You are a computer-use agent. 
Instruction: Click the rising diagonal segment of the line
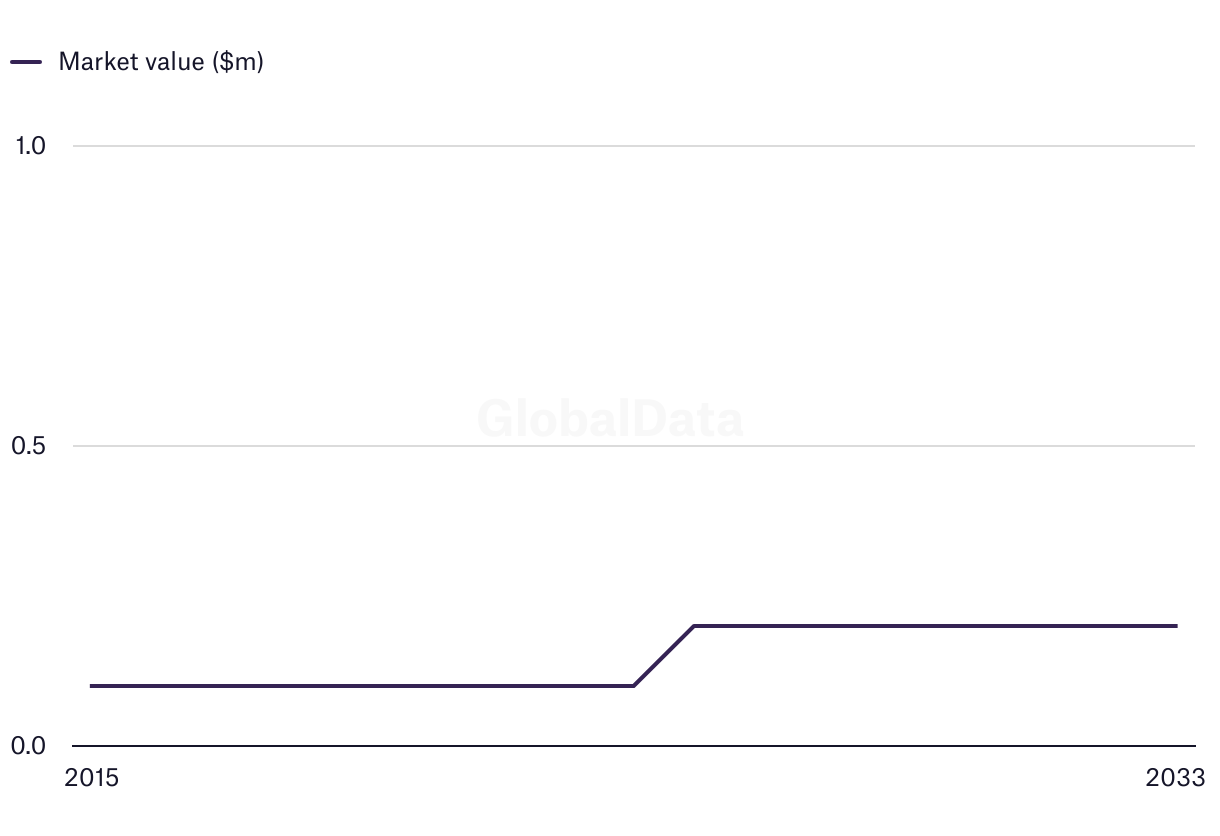coord(664,656)
